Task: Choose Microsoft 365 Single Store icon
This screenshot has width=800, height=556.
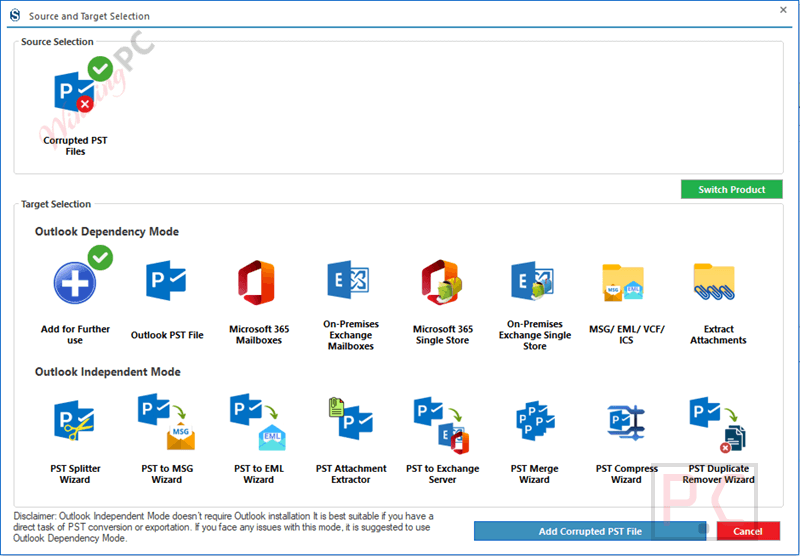Action: pos(441,282)
